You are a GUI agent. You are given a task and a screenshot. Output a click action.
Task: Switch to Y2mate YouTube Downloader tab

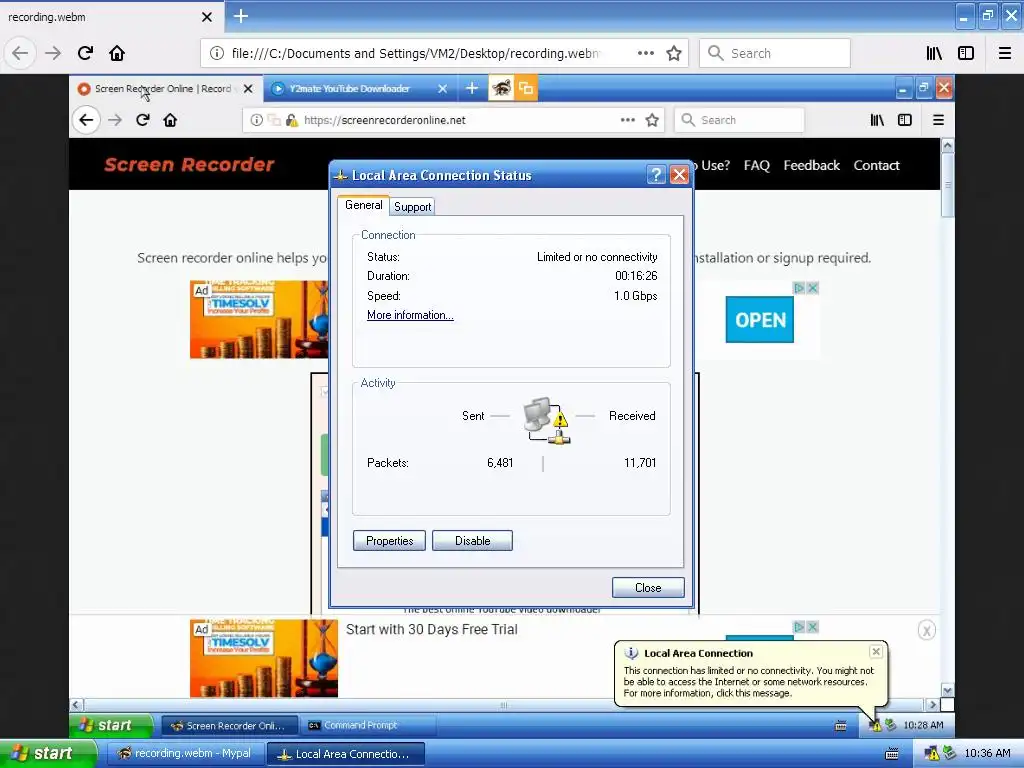[349, 89]
